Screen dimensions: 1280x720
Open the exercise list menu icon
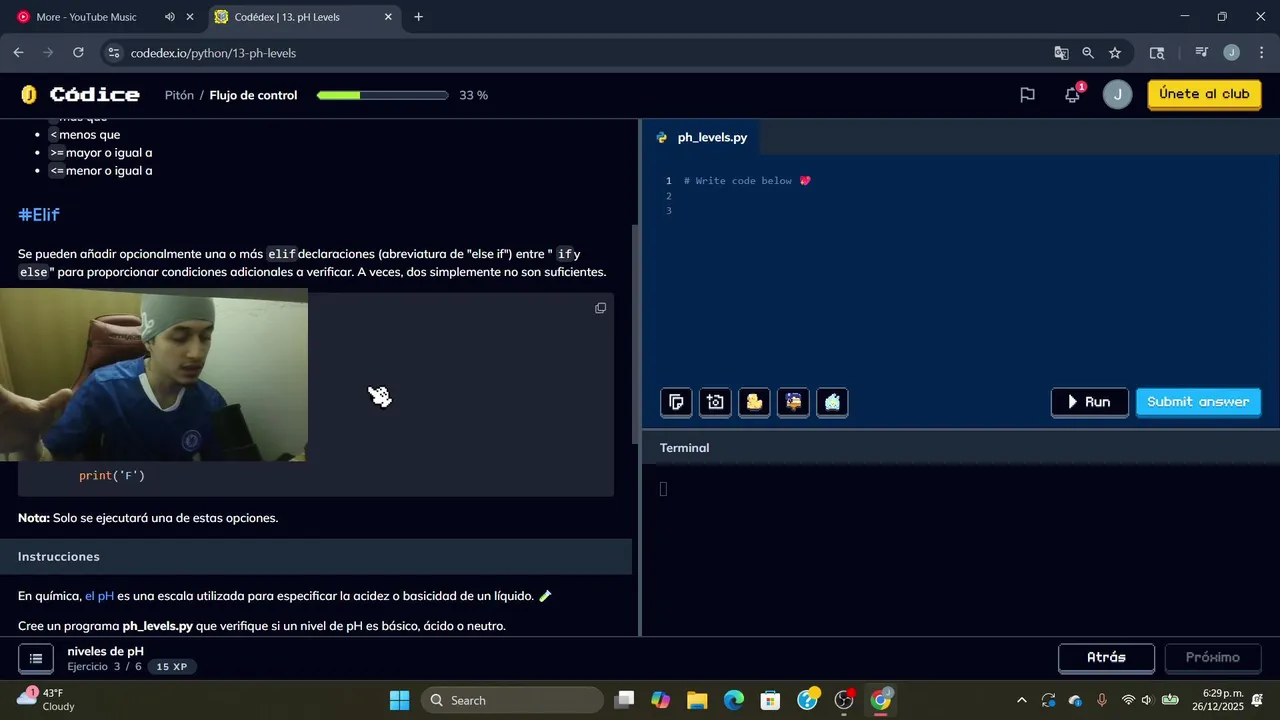pos(35,658)
